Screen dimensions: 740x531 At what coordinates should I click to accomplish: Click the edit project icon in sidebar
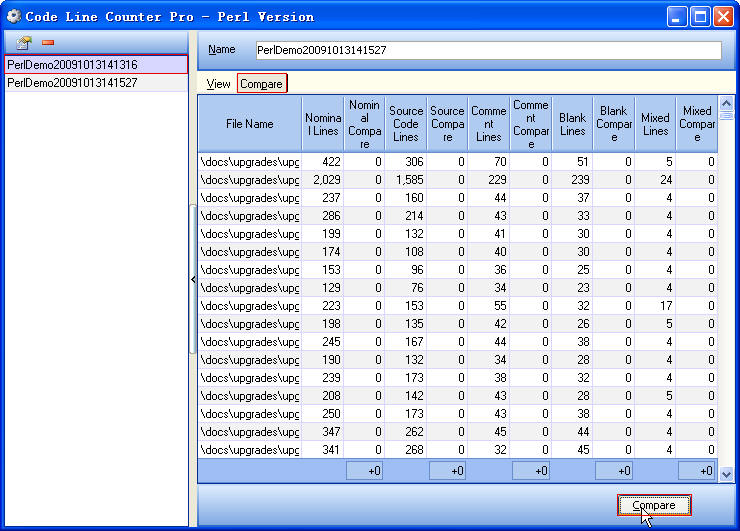(x=25, y=43)
